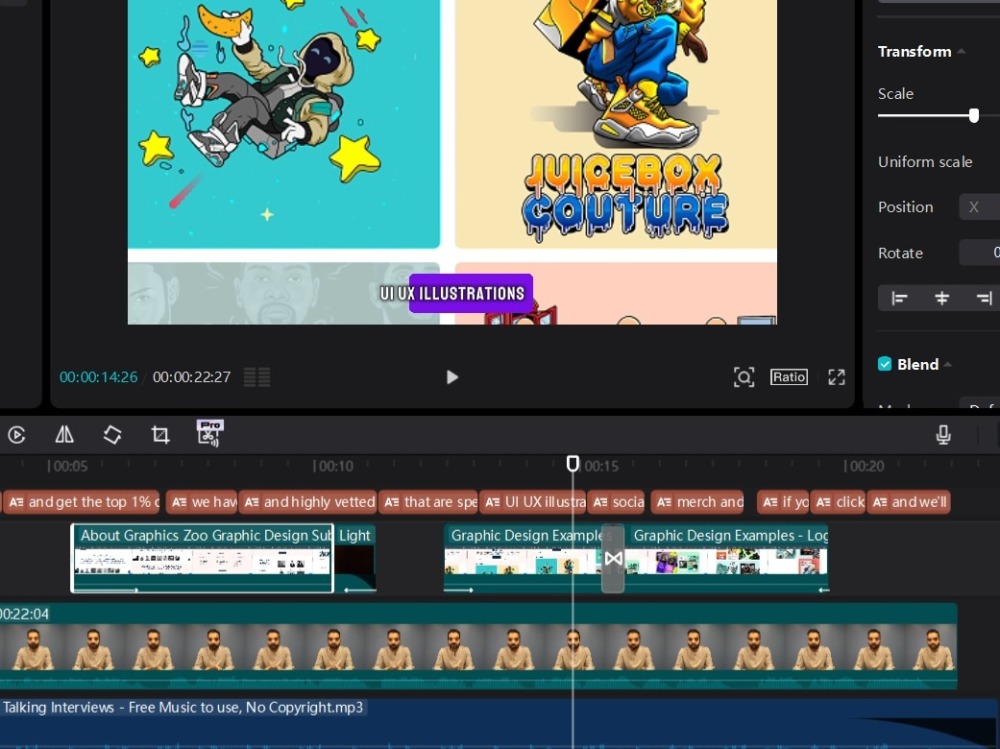Select the 'we hav' caption clip

tap(202, 502)
